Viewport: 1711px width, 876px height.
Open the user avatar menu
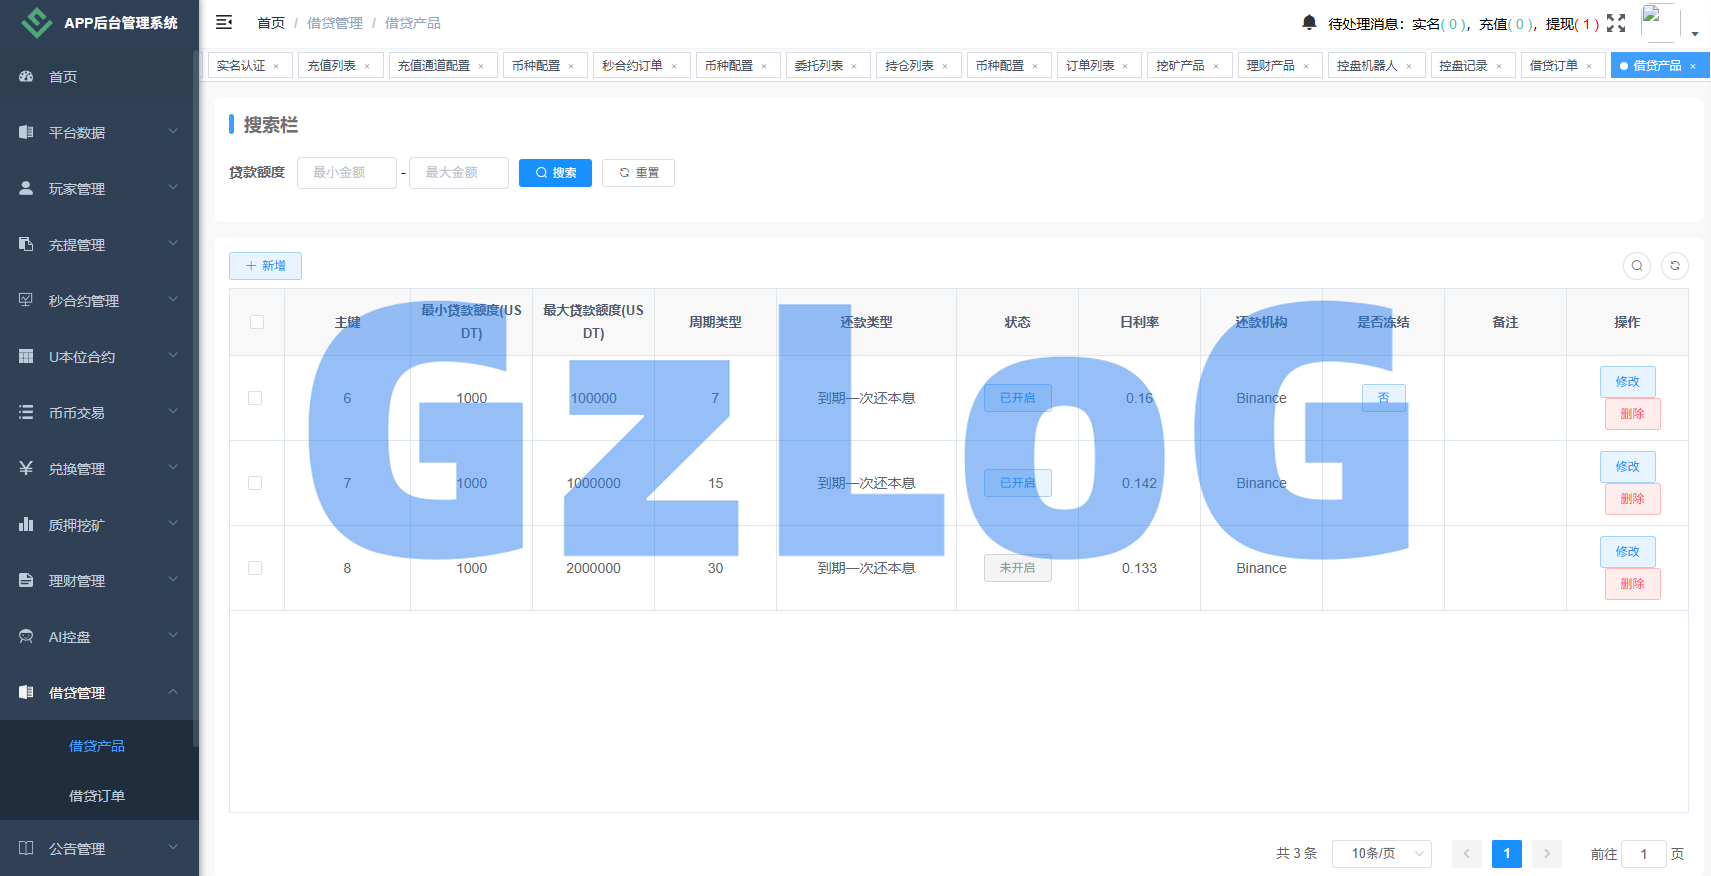click(x=1660, y=23)
